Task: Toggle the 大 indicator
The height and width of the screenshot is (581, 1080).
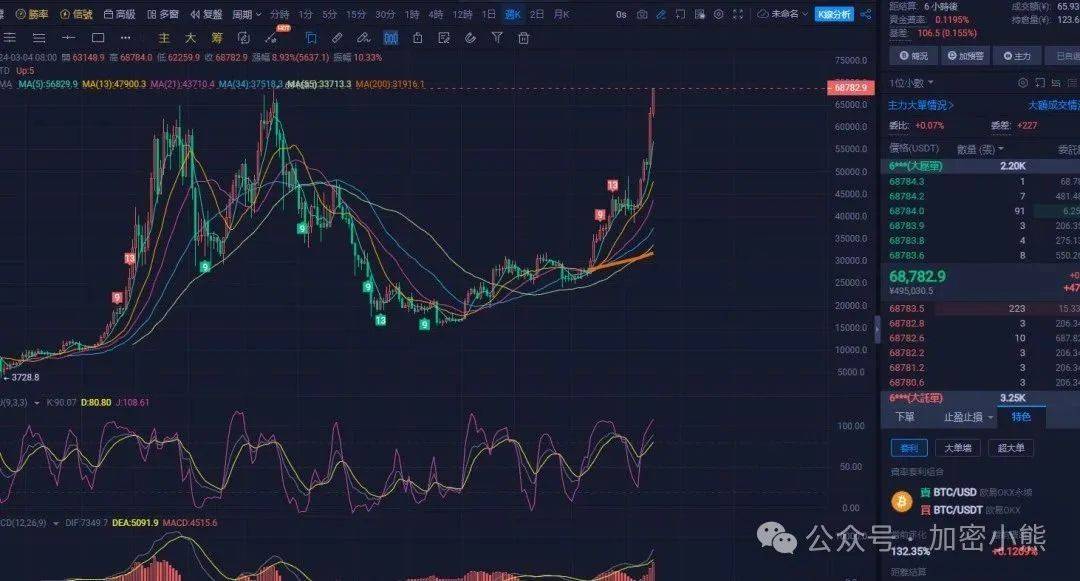Action: click(190, 38)
